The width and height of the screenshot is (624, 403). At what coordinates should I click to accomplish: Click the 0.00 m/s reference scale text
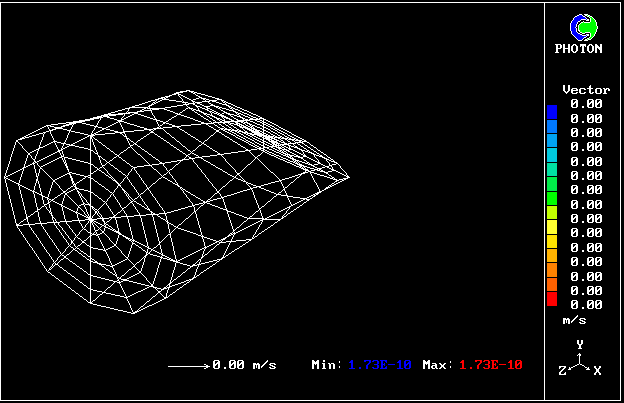pos(244,365)
